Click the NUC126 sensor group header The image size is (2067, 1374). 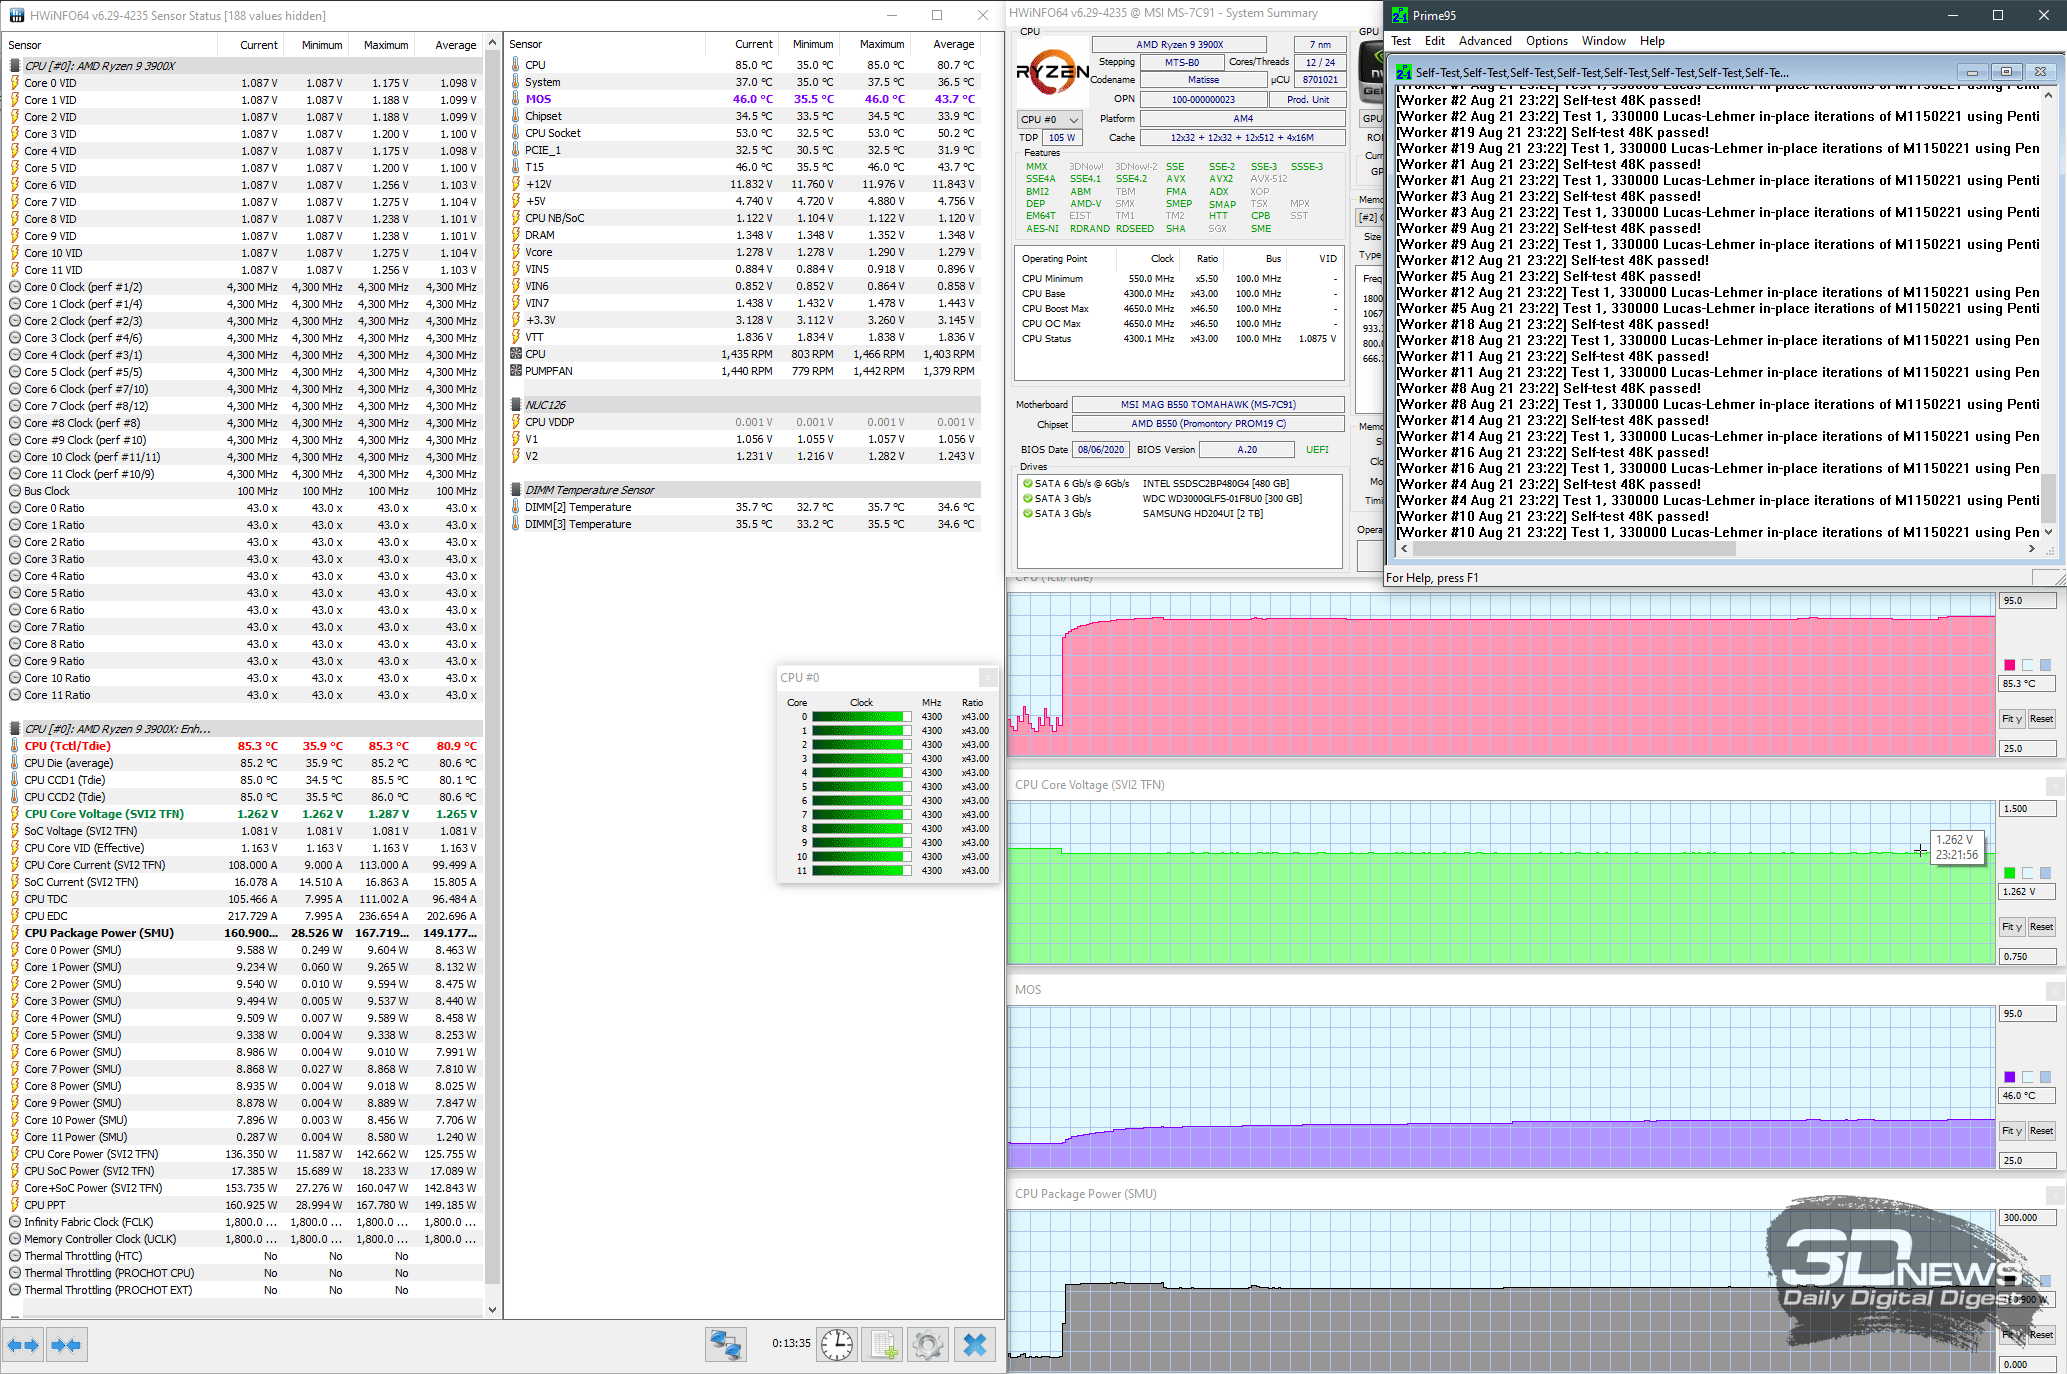[x=743, y=405]
